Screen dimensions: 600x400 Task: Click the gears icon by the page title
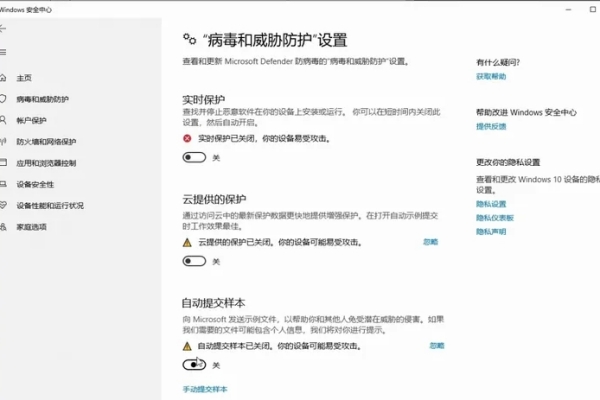[189, 39]
